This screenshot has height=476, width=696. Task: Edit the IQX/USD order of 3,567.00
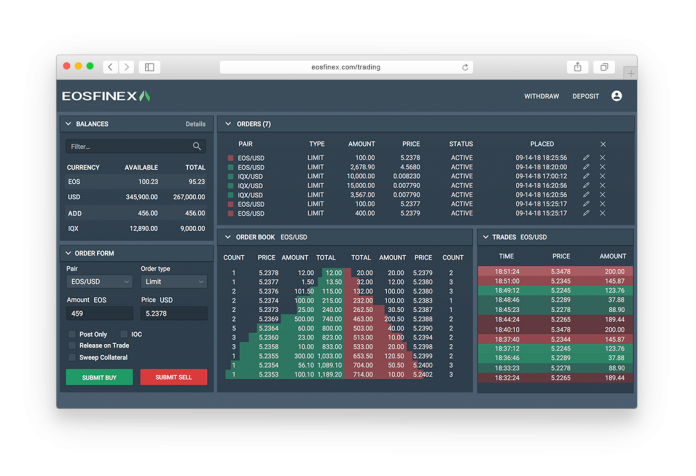(586, 195)
